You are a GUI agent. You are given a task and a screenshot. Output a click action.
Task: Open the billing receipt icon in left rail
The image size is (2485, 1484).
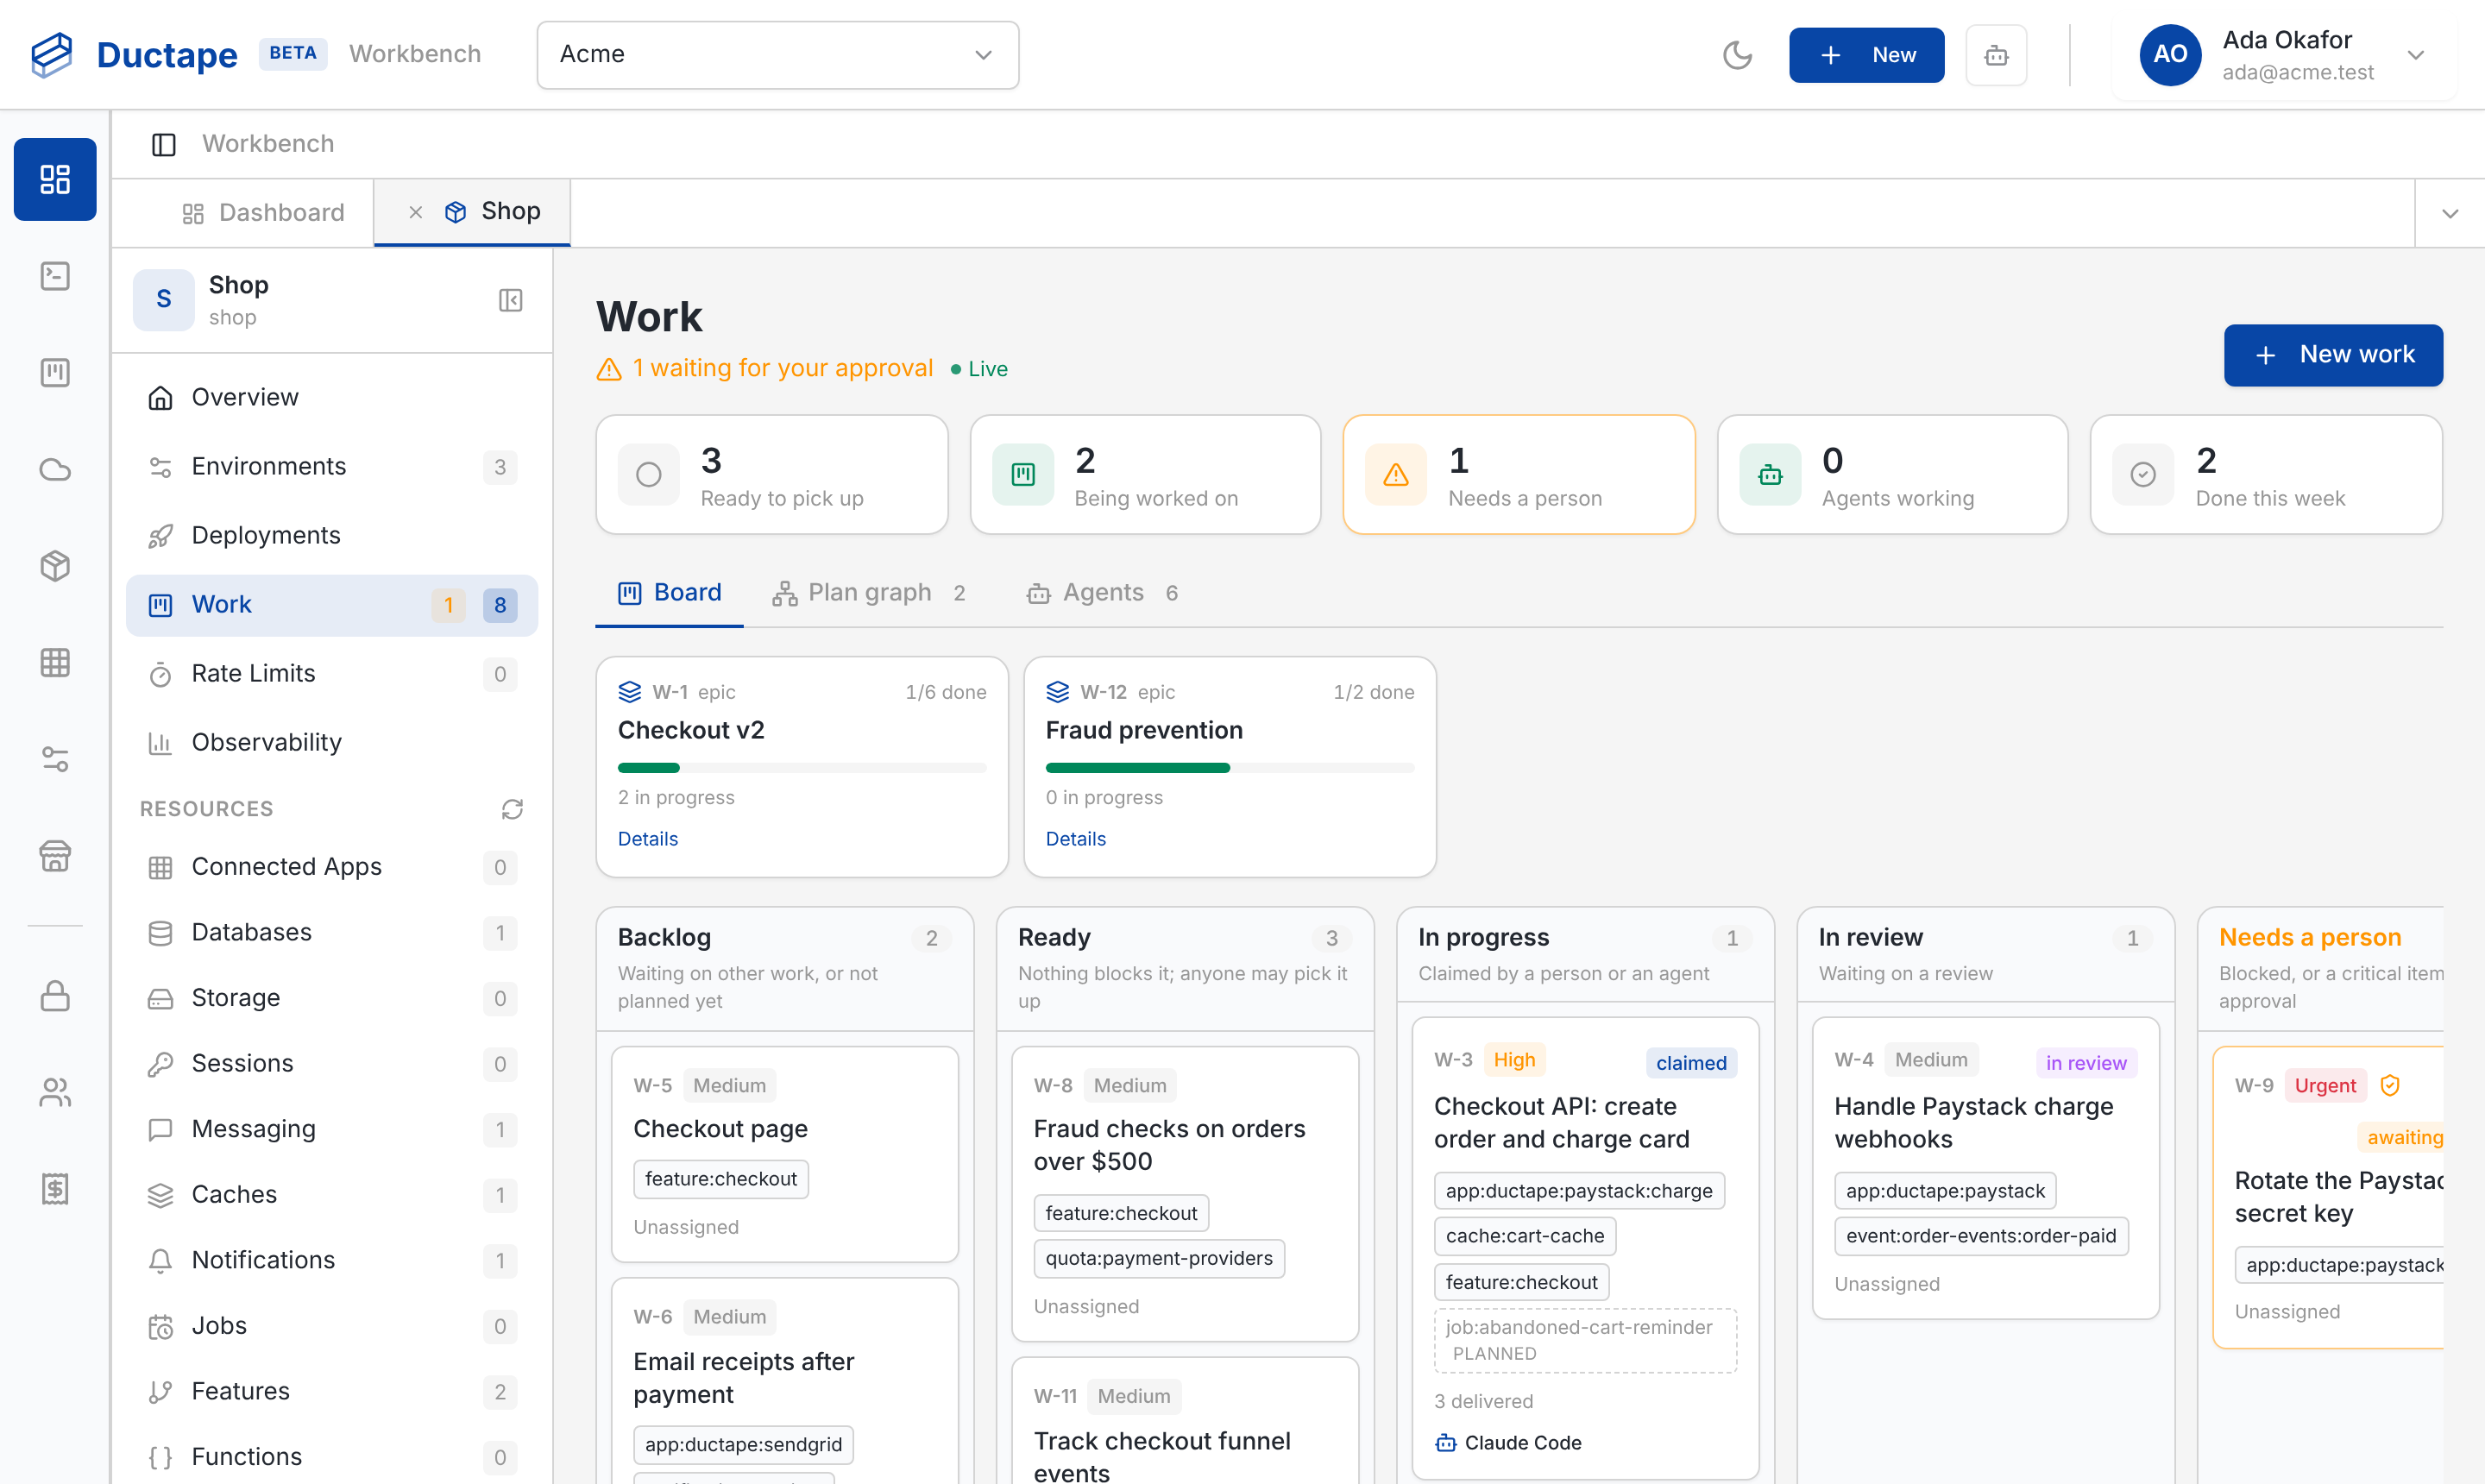[55, 1190]
